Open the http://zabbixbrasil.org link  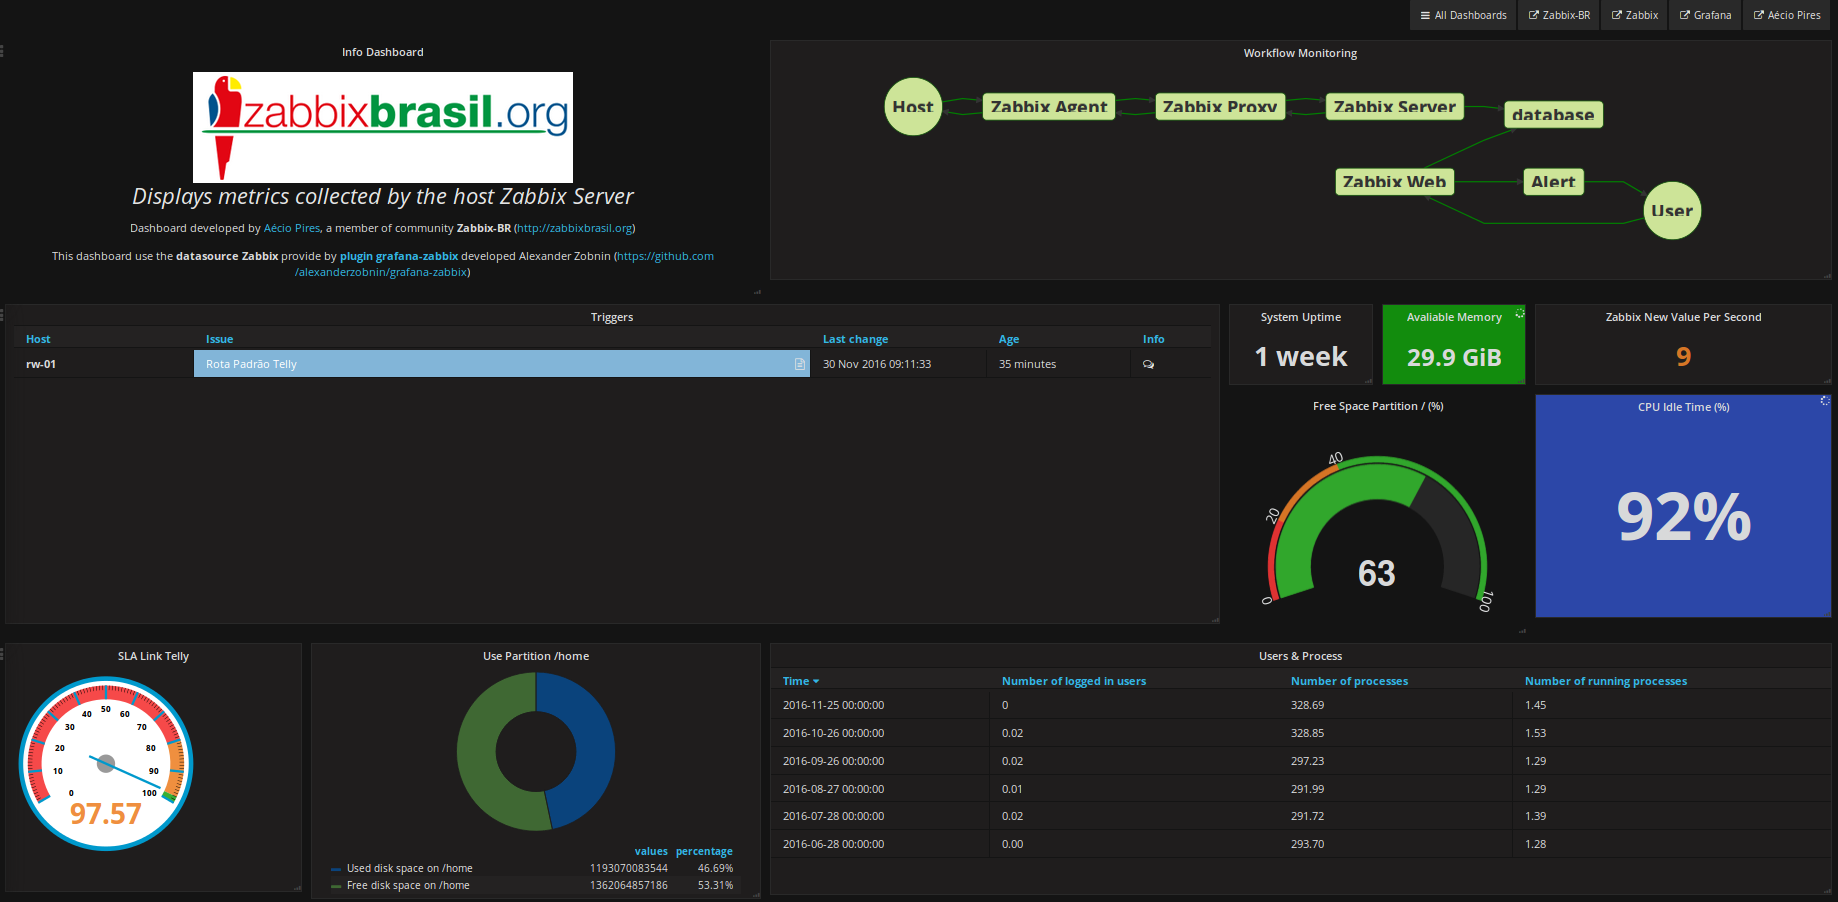coord(575,228)
